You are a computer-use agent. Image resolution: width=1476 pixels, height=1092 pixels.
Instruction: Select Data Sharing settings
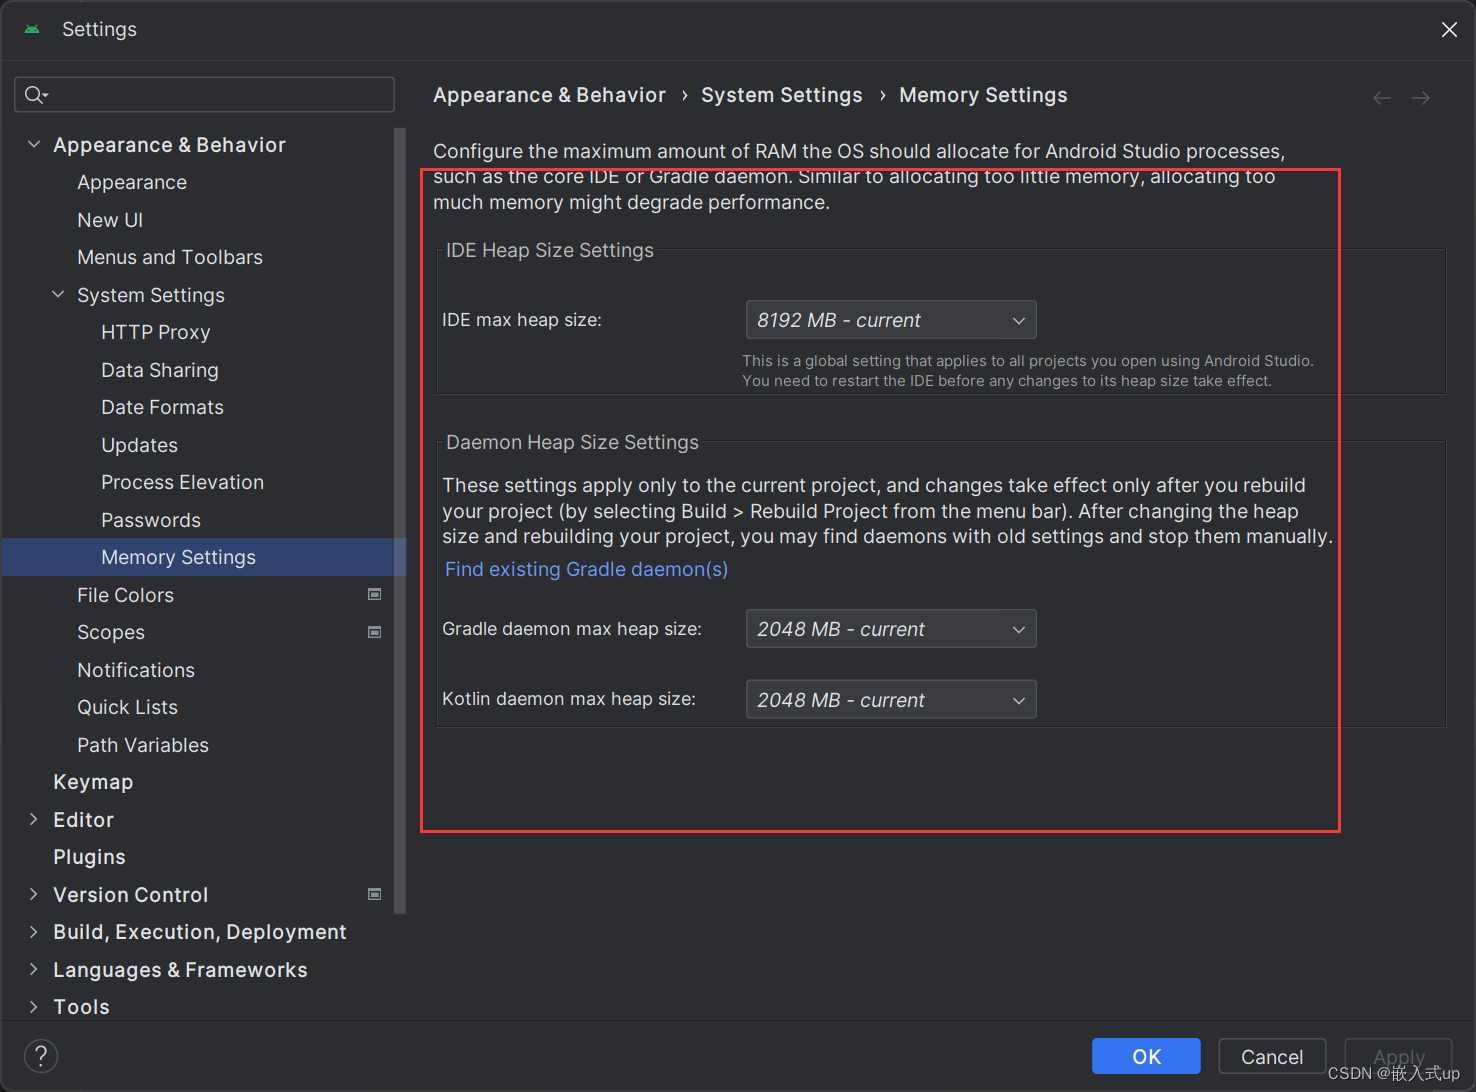coord(160,370)
